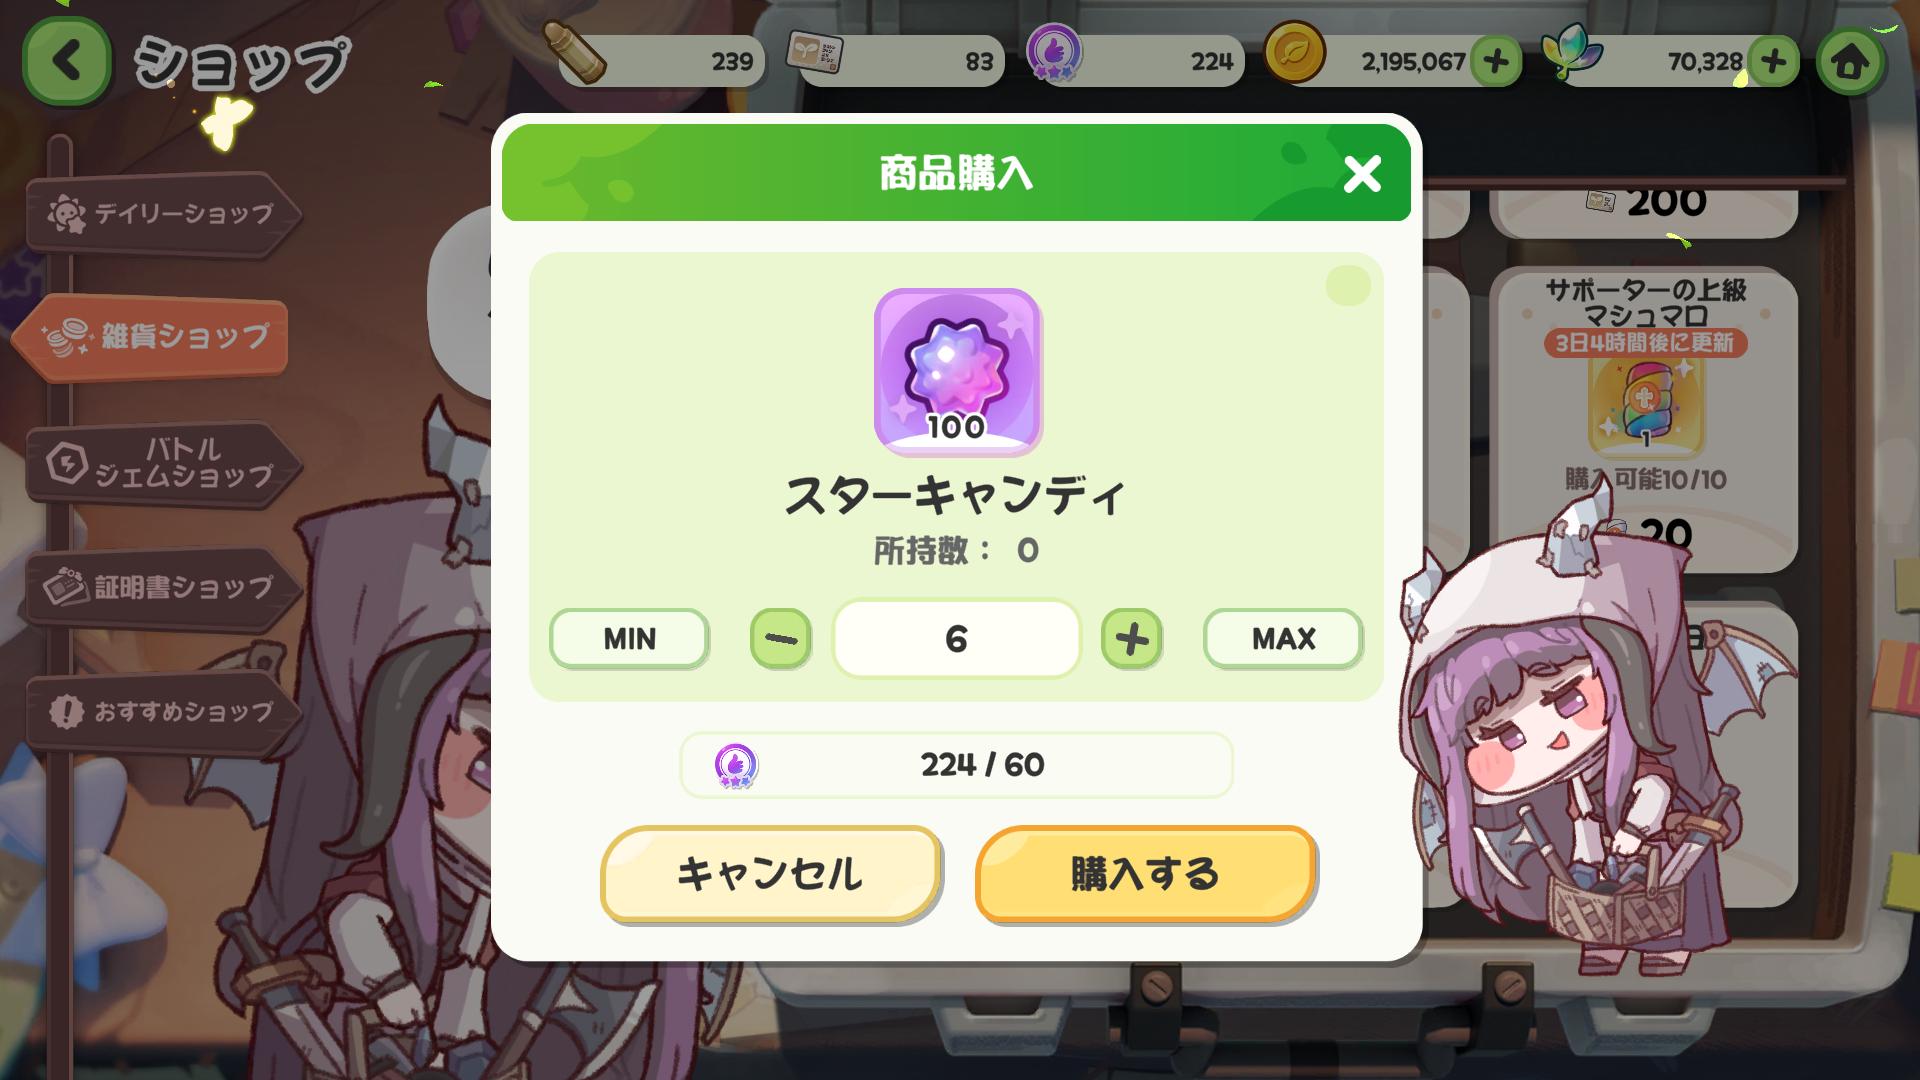Add more gold coins with plus icon

(1496, 62)
